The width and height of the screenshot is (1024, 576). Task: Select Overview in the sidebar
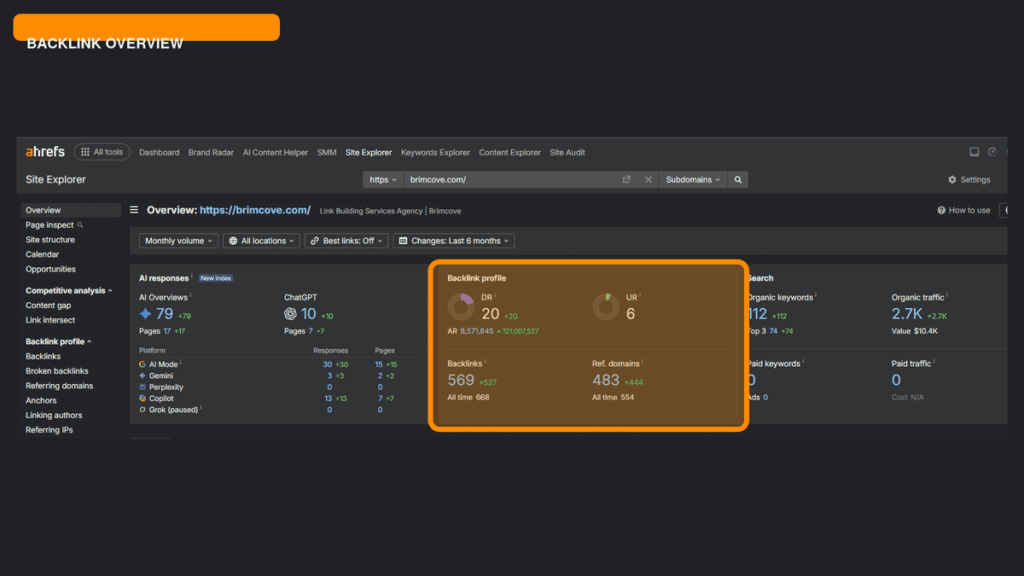coord(71,210)
